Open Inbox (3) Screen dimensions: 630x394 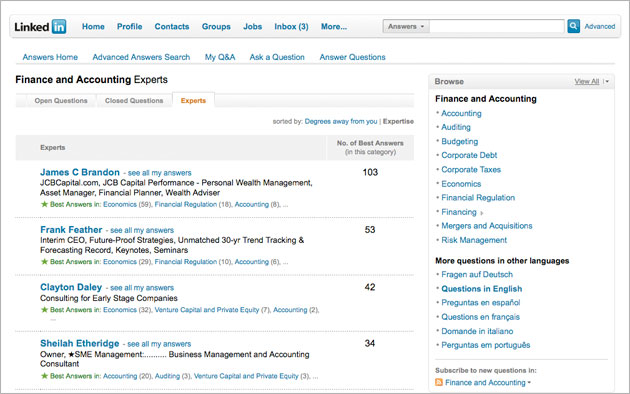pos(291,27)
